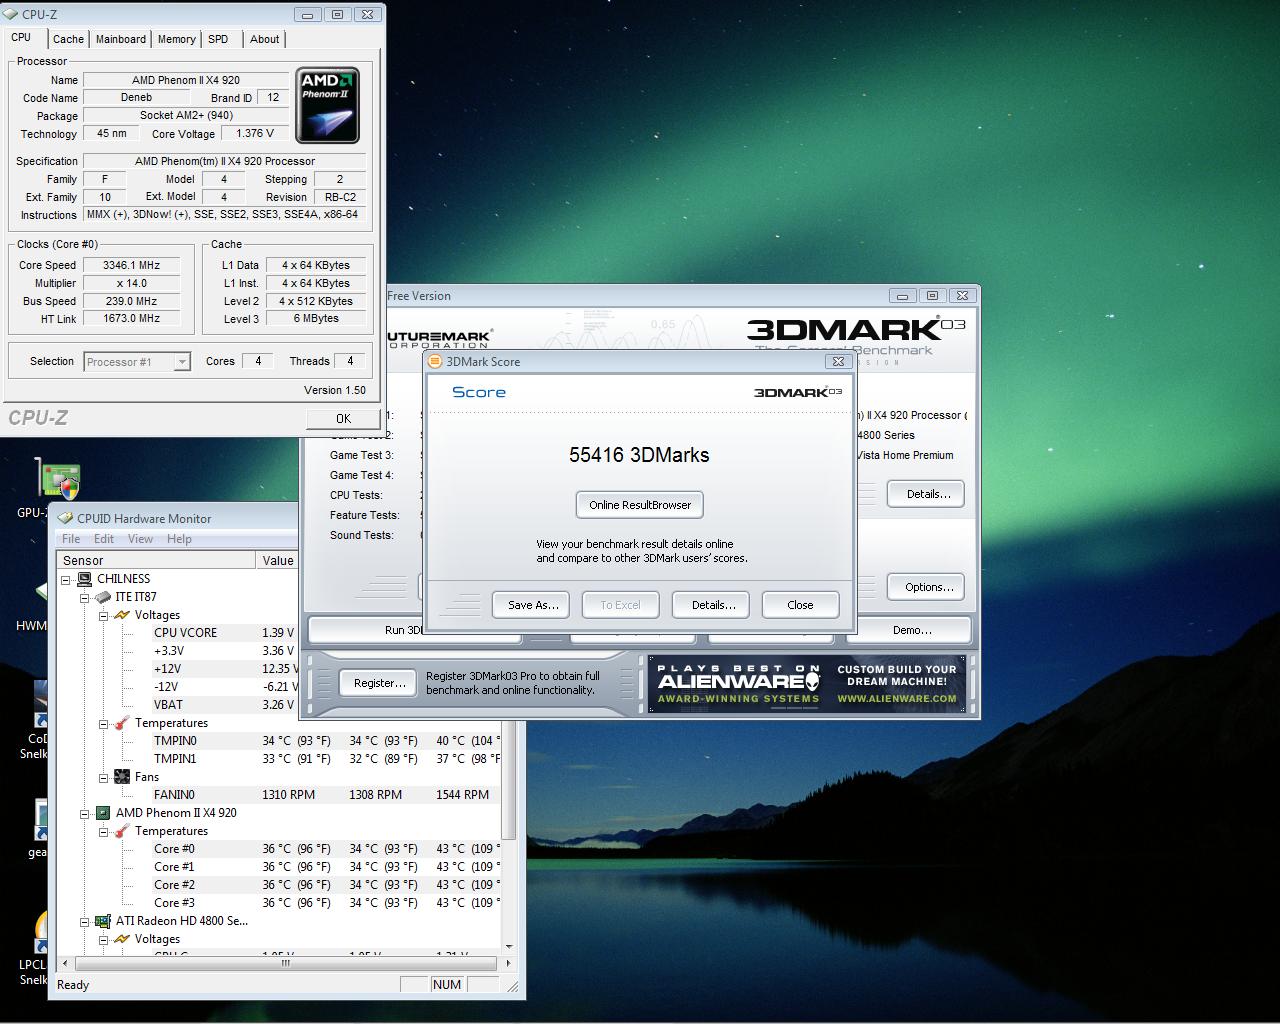This screenshot has width=1280, height=1024.
Task: Click the thermometer icon under ITE IT87
Action: [x=122, y=723]
